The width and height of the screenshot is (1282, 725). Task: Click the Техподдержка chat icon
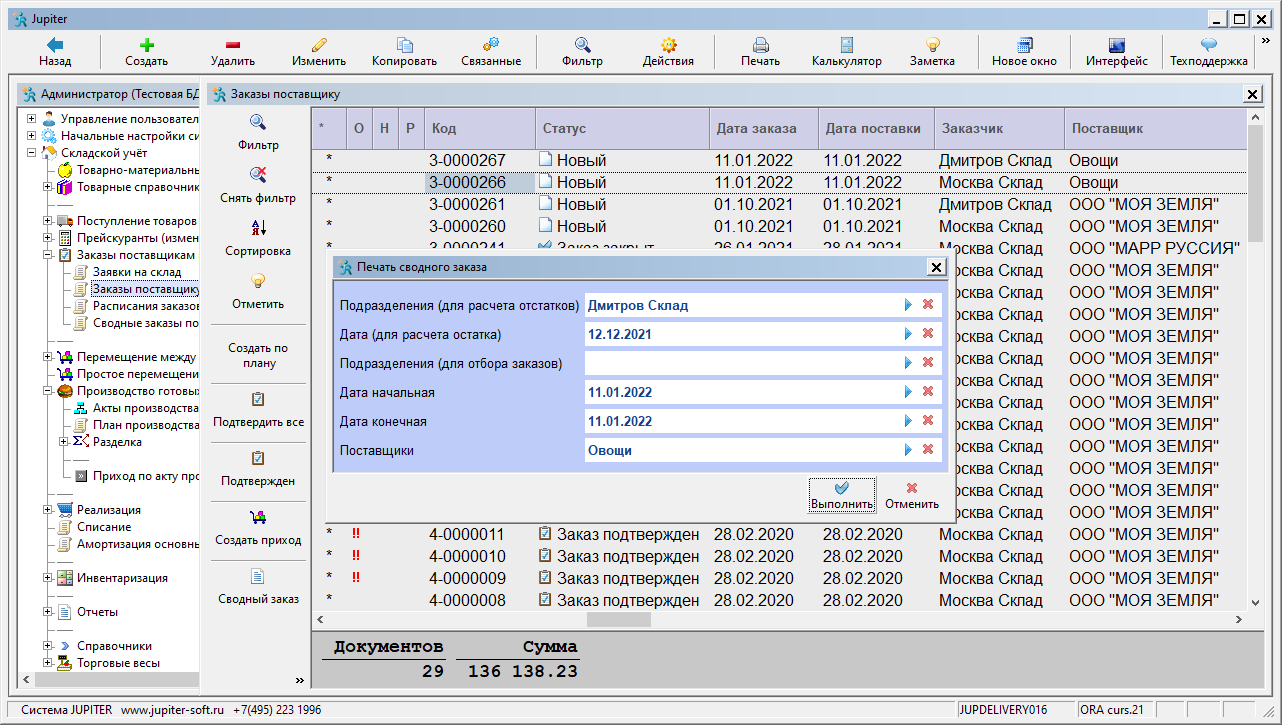[1209, 45]
